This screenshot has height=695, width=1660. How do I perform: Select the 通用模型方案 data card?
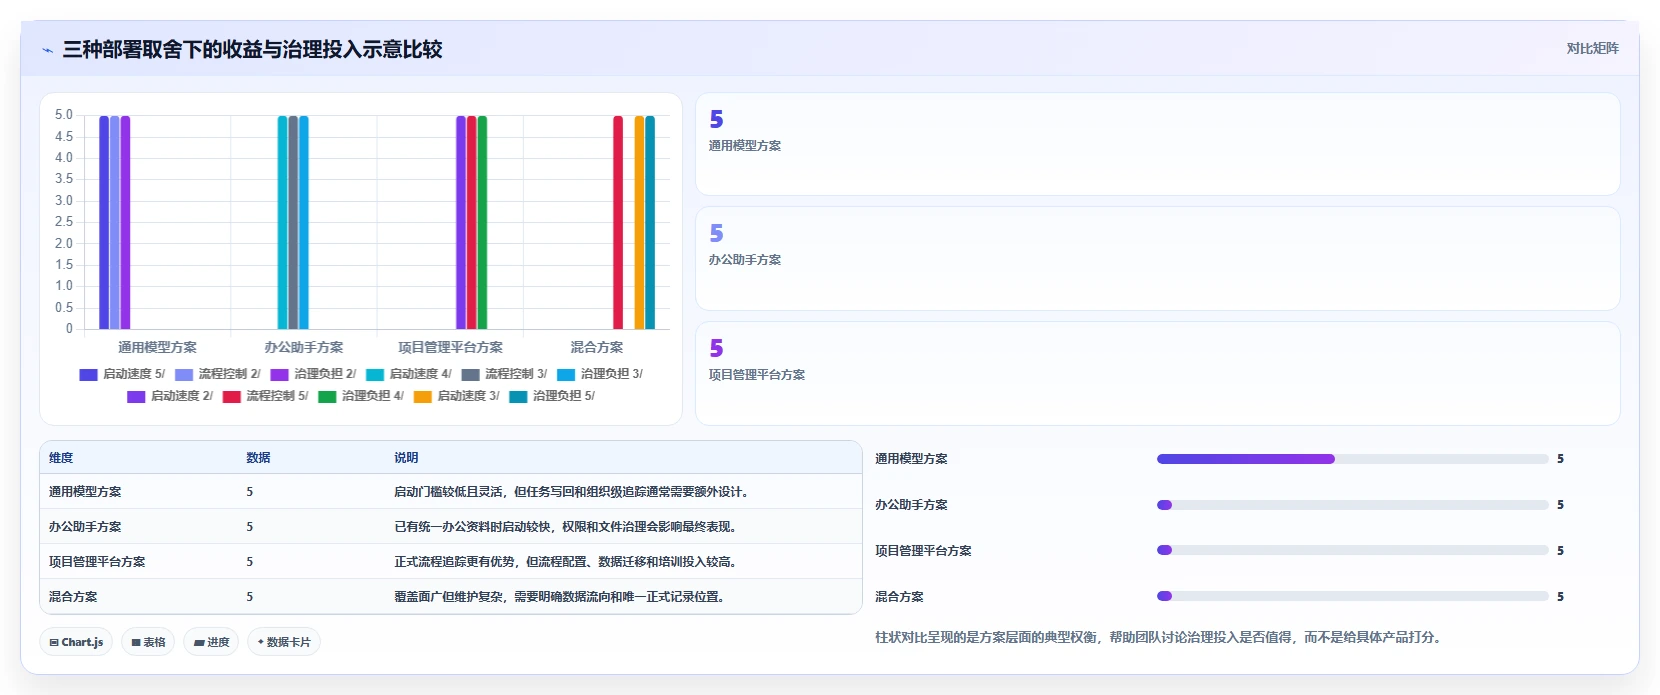1157,144
